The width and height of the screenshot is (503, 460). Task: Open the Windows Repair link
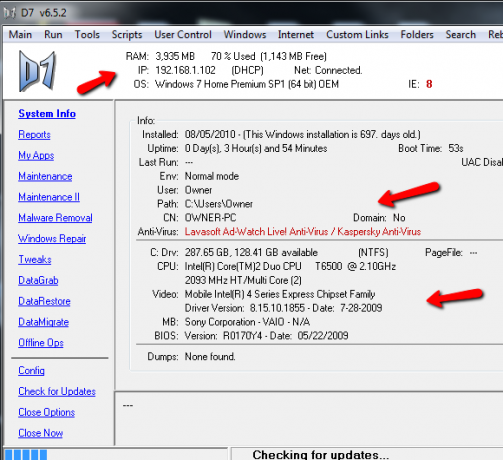52,239
